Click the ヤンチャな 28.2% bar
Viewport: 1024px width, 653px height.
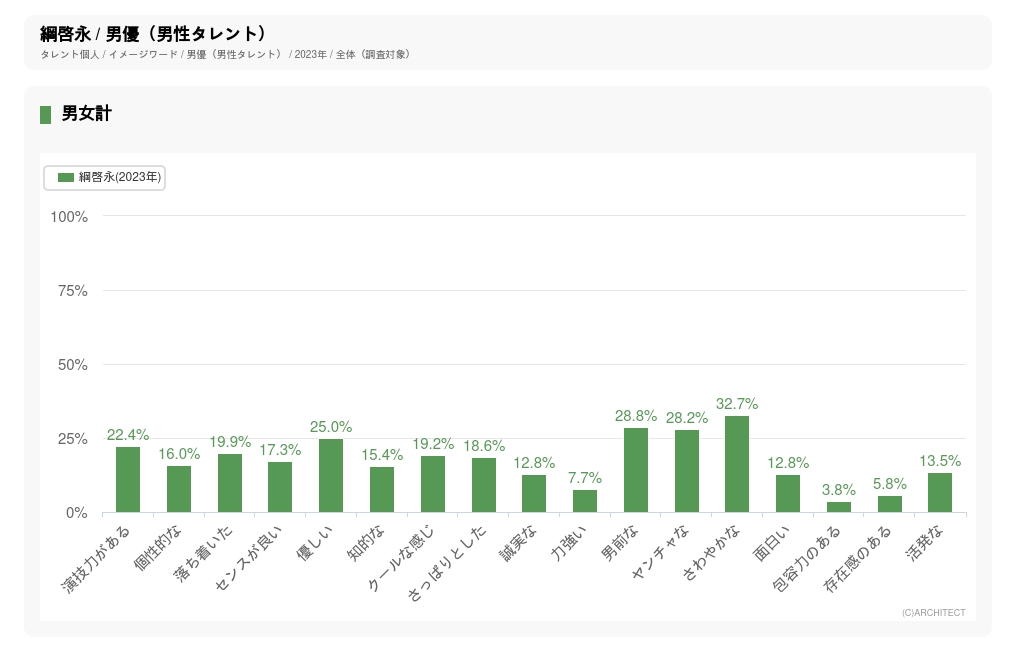687,471
